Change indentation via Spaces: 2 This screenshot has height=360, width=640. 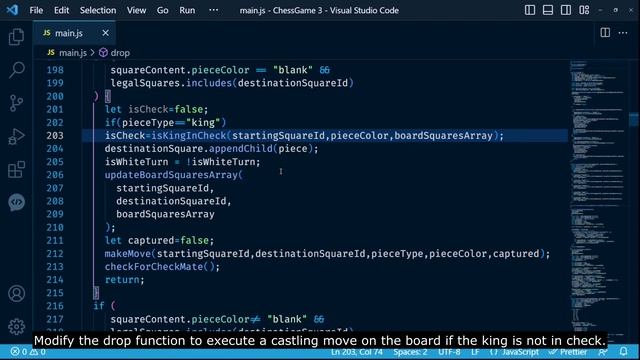coord(410,351)
